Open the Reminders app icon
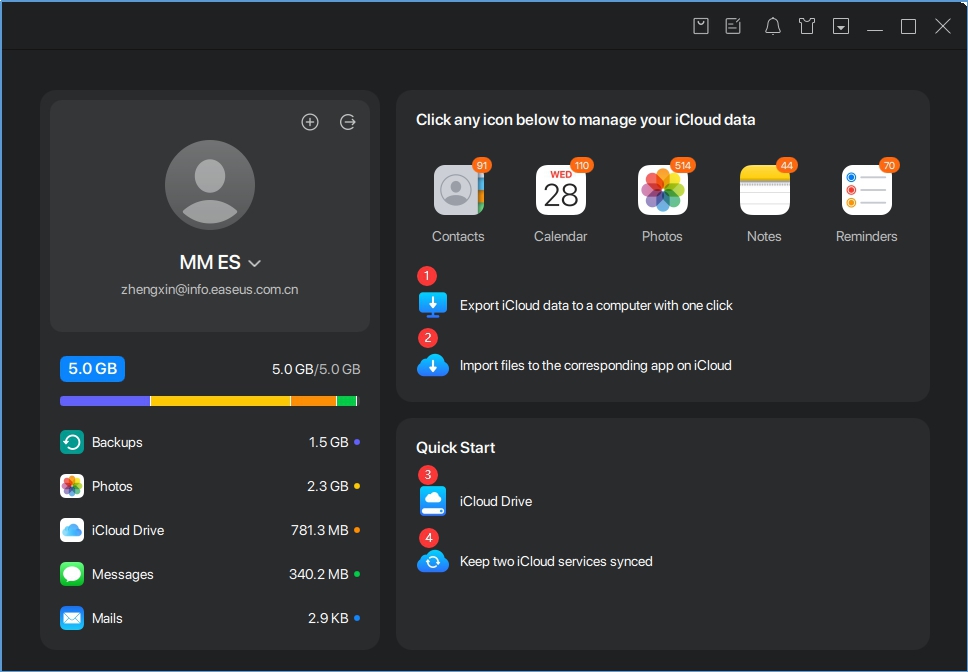 pos(866,190)
